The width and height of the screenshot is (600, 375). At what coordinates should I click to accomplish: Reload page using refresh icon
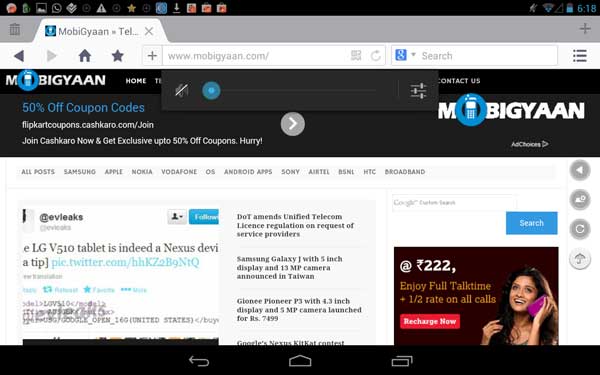click(376, 56)
